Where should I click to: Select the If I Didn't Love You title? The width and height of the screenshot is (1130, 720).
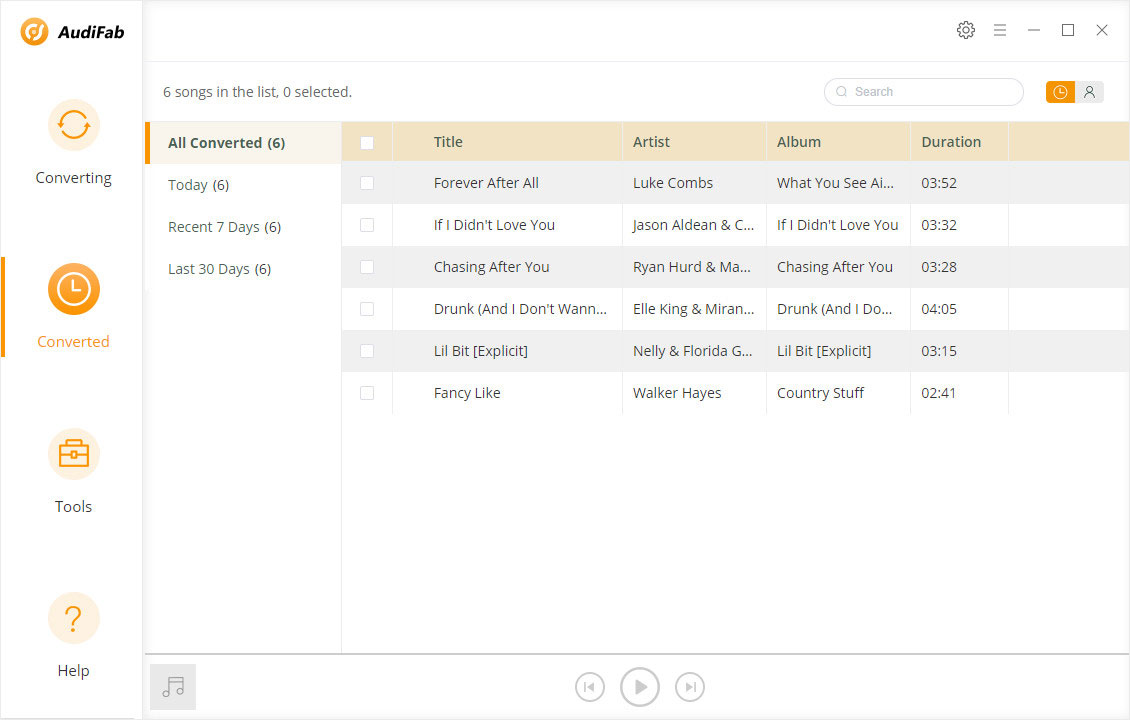pyautogui.click(x=494, y=225)
